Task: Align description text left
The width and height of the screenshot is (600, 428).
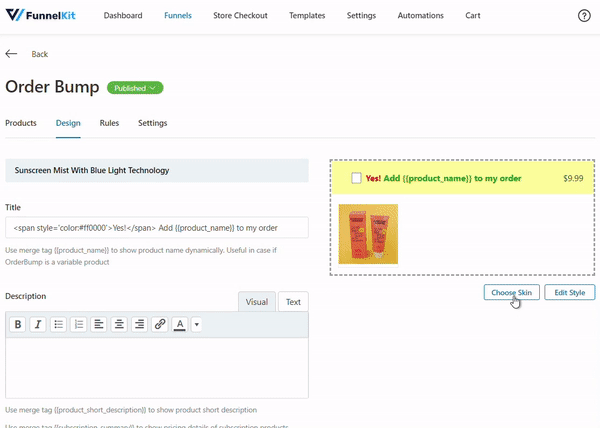Action: pyautogui.click(x=99, y=324)
